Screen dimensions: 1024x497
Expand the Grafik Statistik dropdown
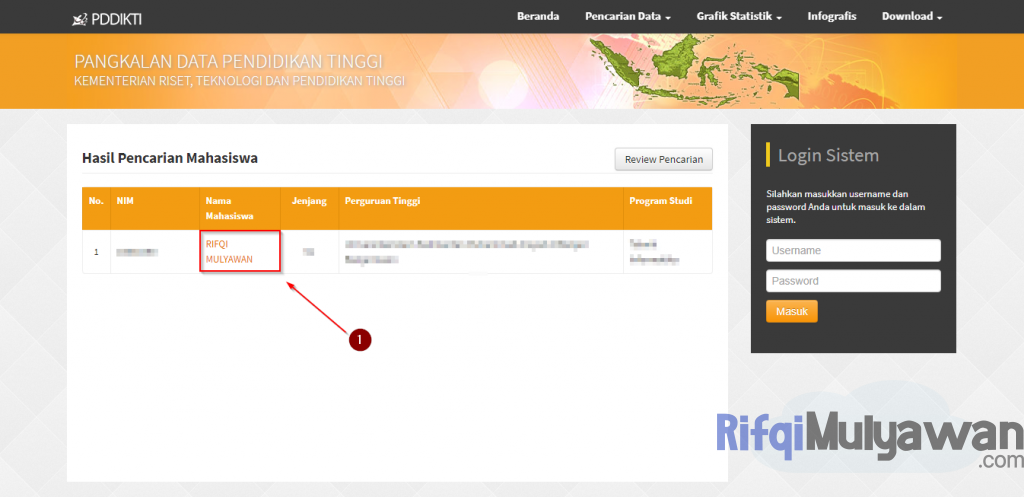click(739, 16)
